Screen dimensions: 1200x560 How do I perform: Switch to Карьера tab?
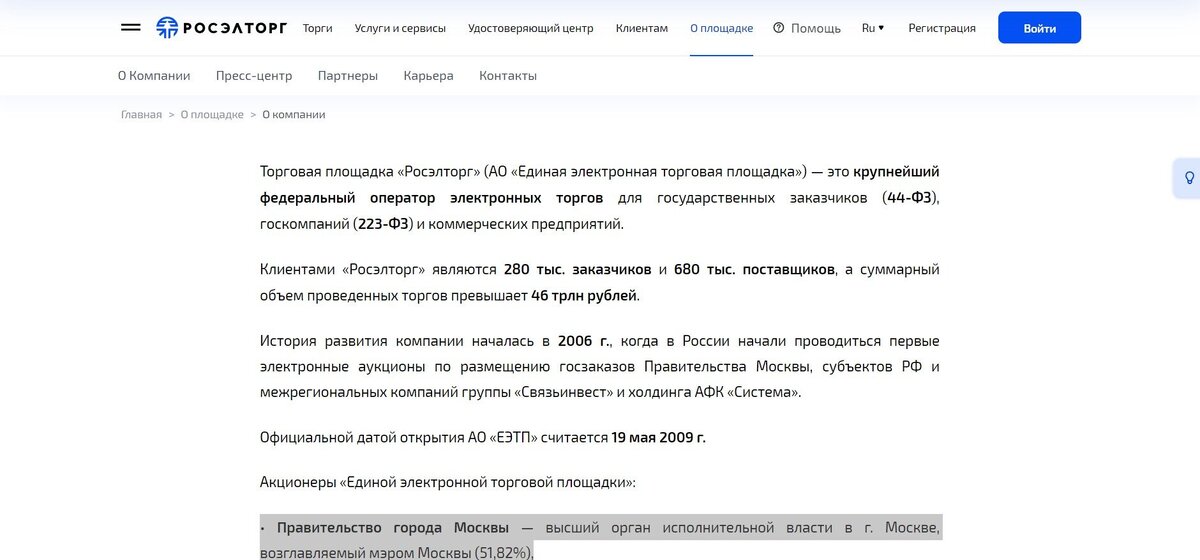tap(428, 76)
